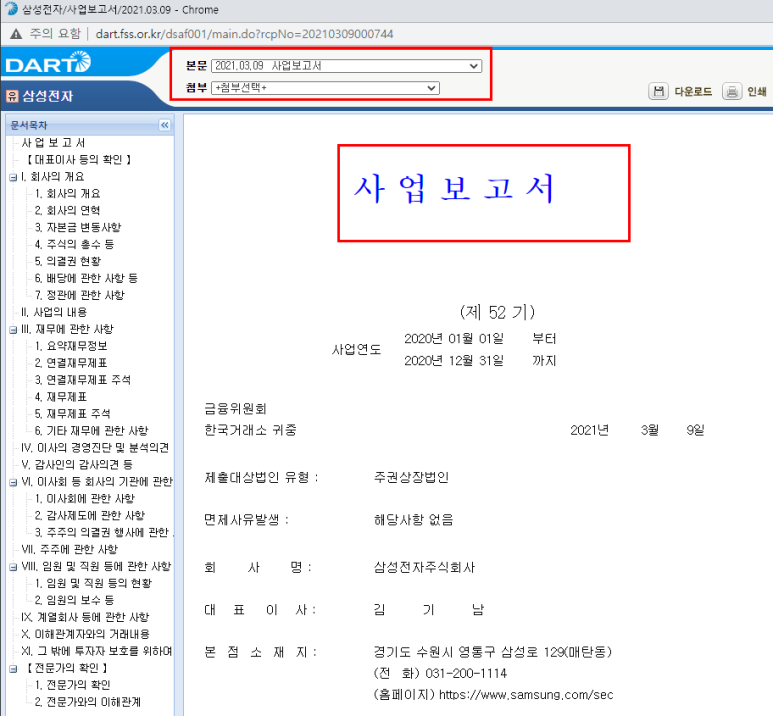773x716 pixels.
Task: Click the download disk icon
Action: (x=658, y=91)
